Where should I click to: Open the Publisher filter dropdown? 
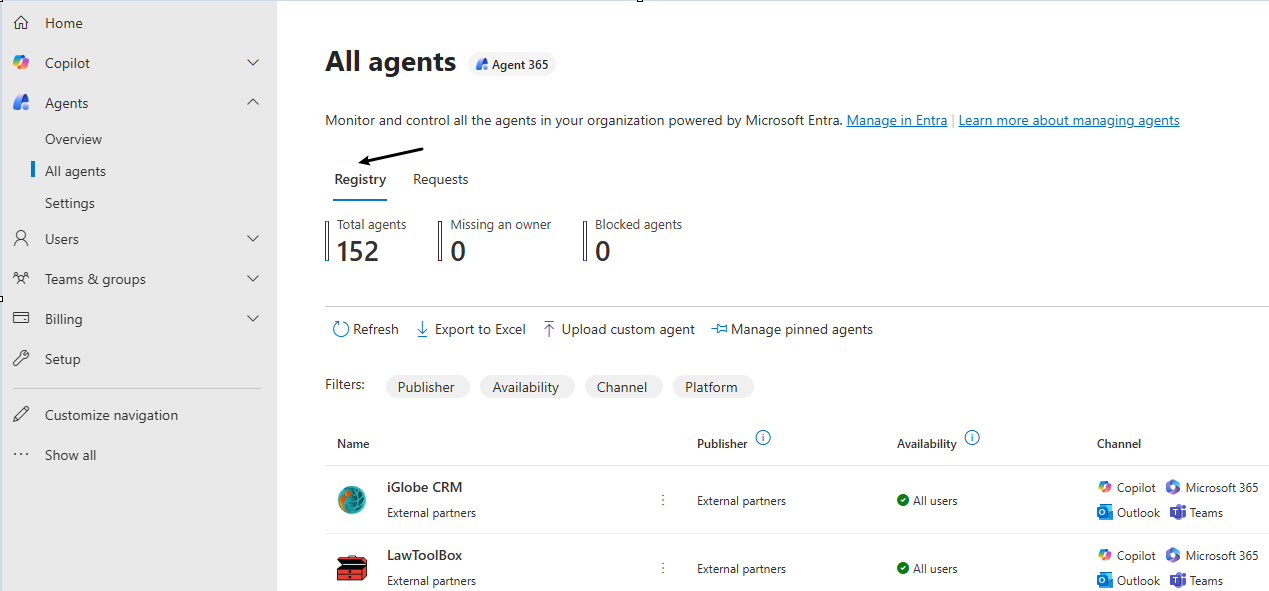[x=427, y=387]
